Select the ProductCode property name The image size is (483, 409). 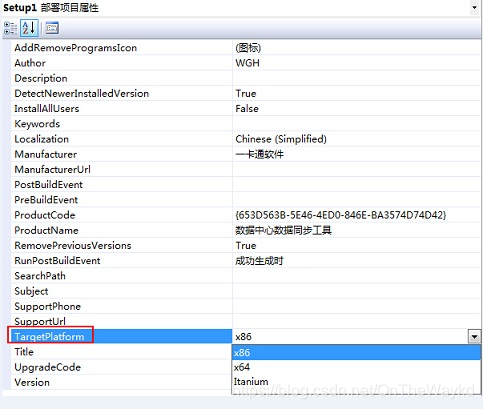click(45, 215)
